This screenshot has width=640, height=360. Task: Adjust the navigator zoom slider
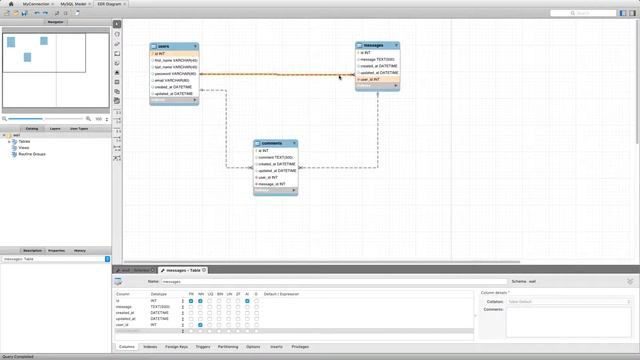pyautogui.click(x=46, y=119)
